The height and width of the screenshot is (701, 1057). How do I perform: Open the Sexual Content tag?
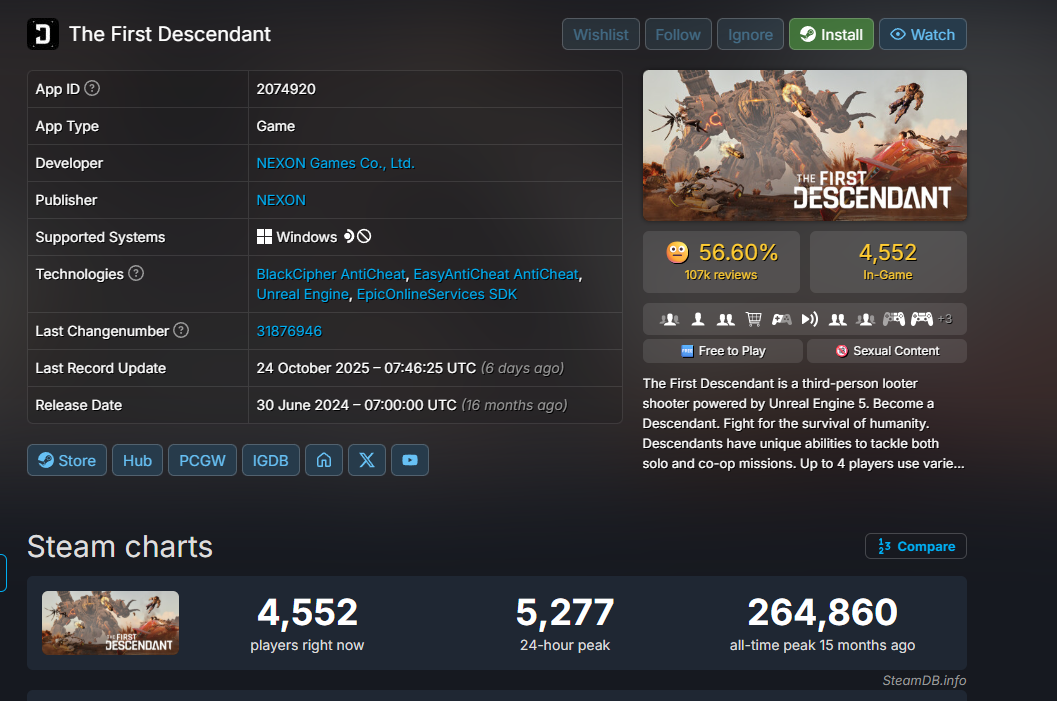click(x=887, y=350)
